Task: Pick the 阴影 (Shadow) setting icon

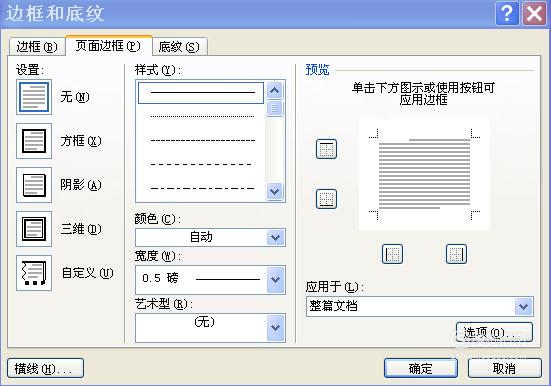Action: click(34, 185)
